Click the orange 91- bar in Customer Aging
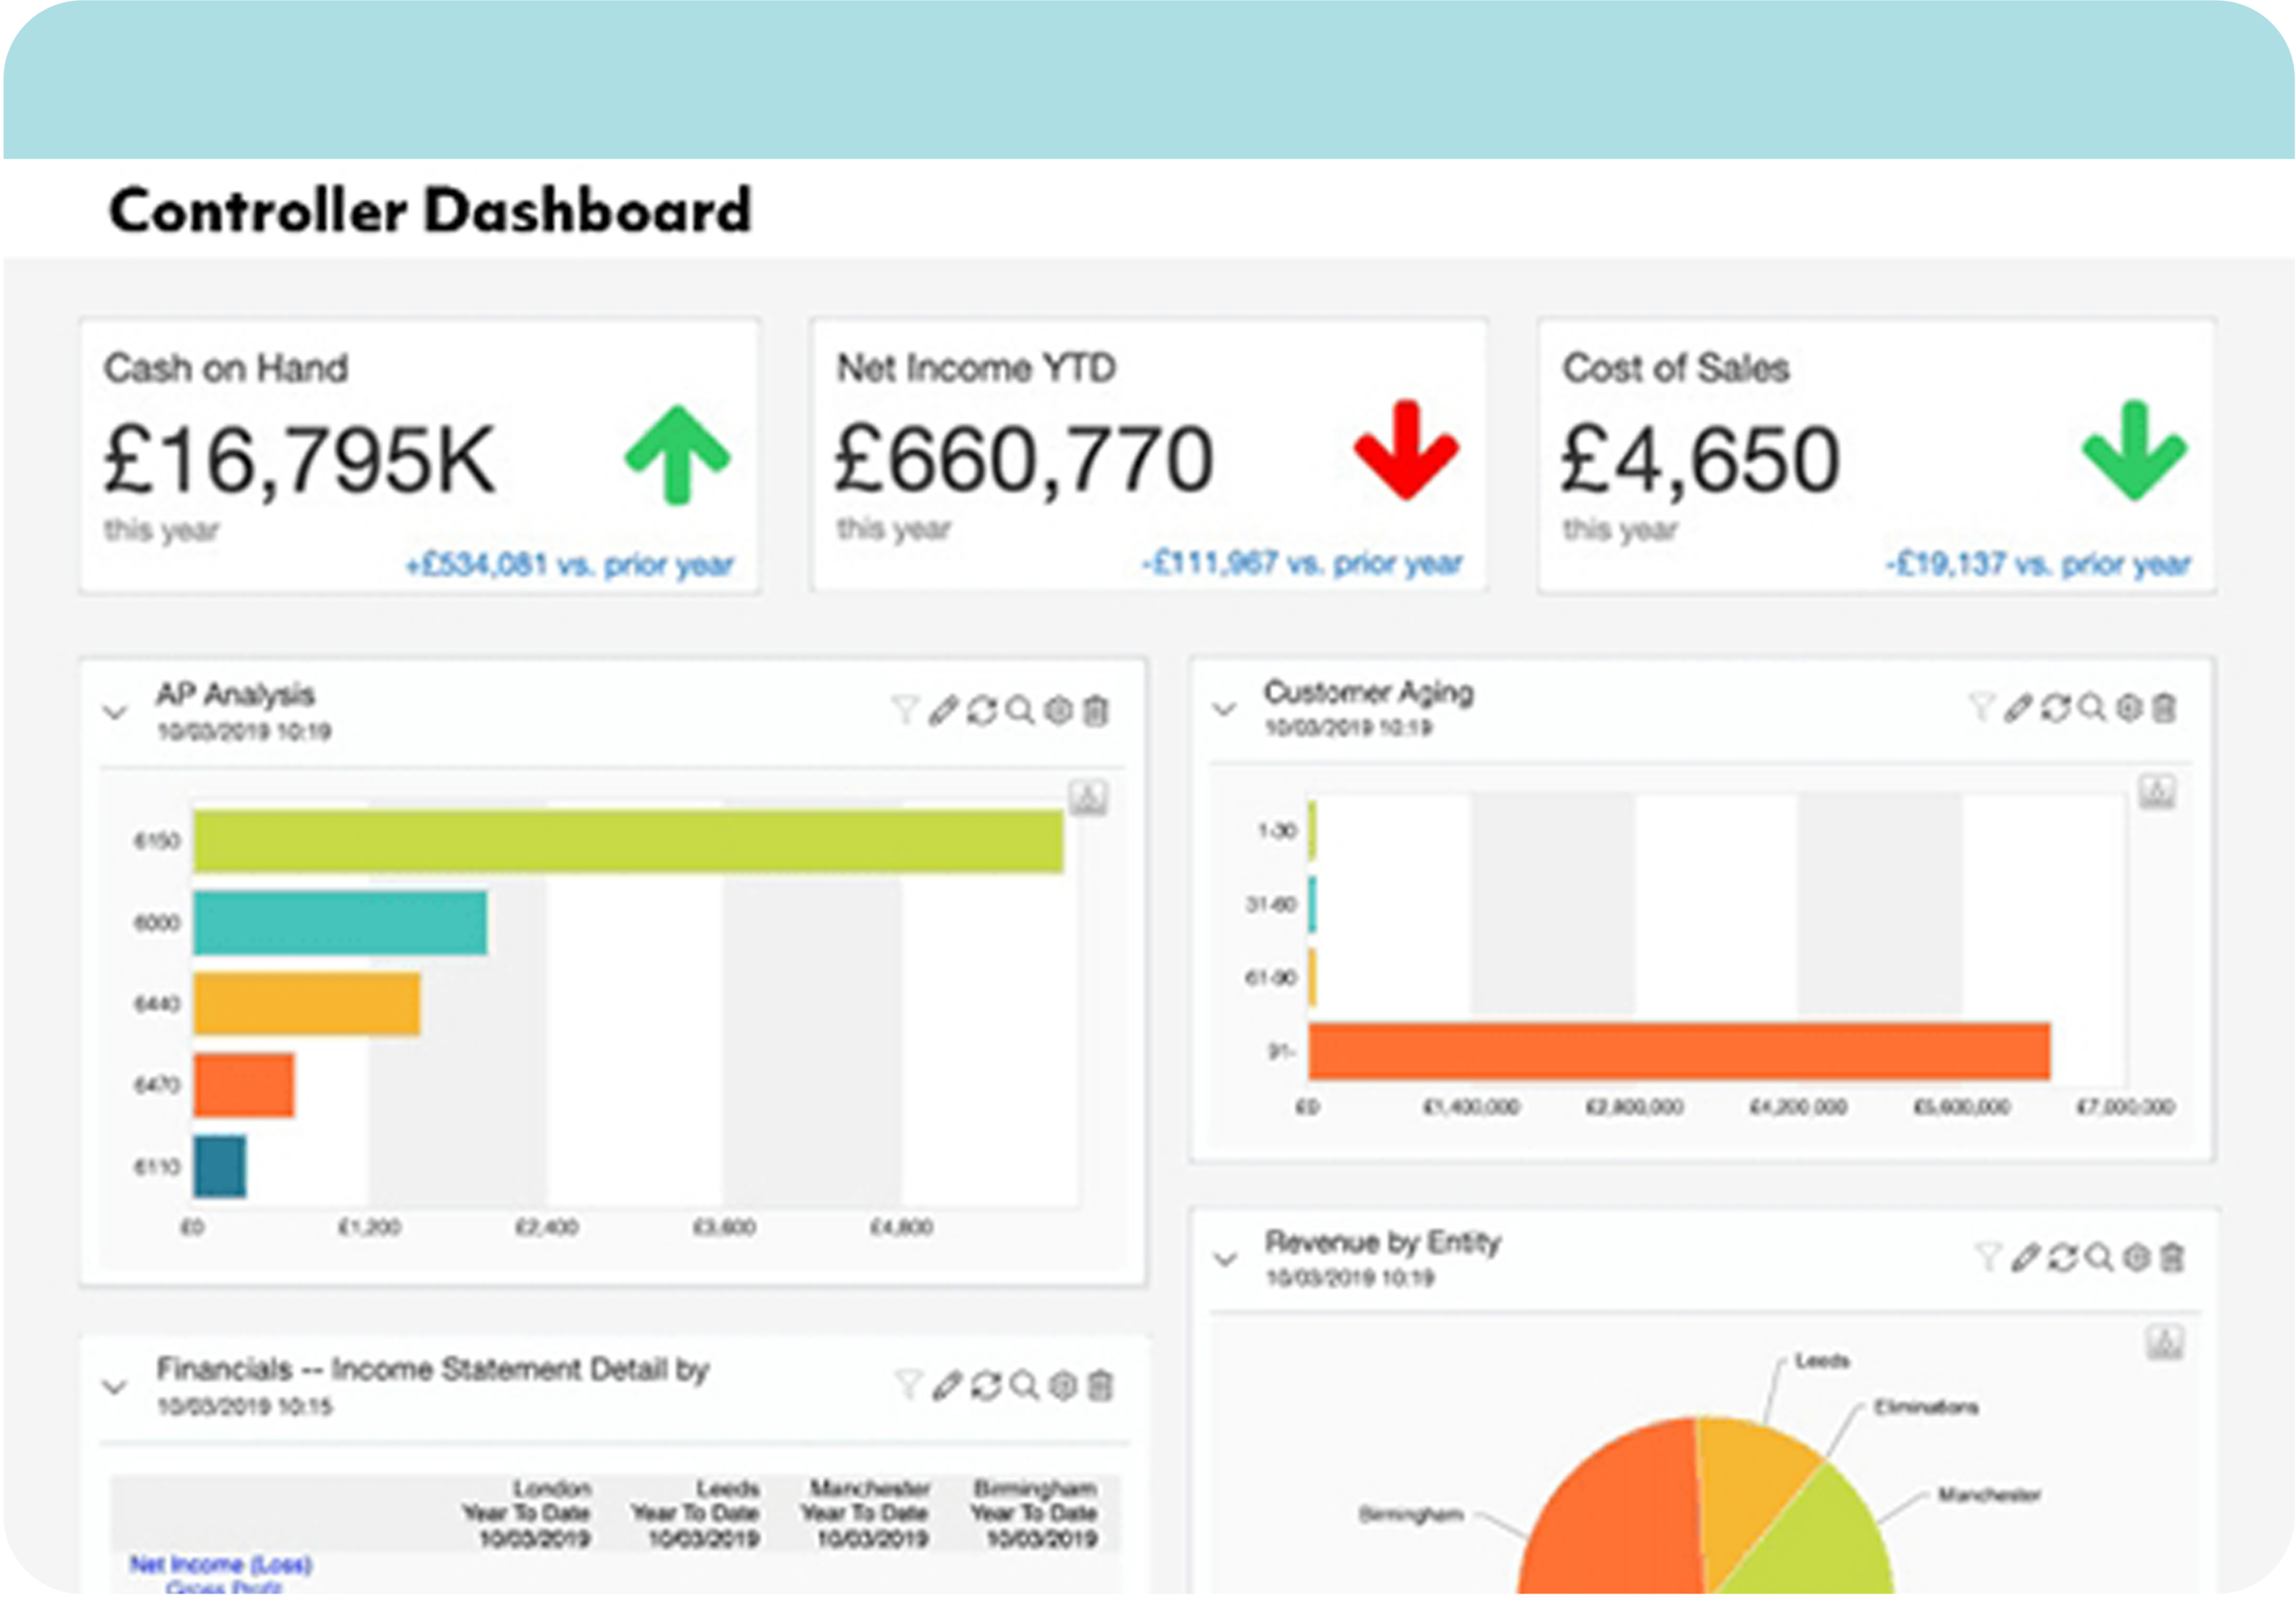This screenshot has height=1597, width=2296. tap(1679, 1051)
